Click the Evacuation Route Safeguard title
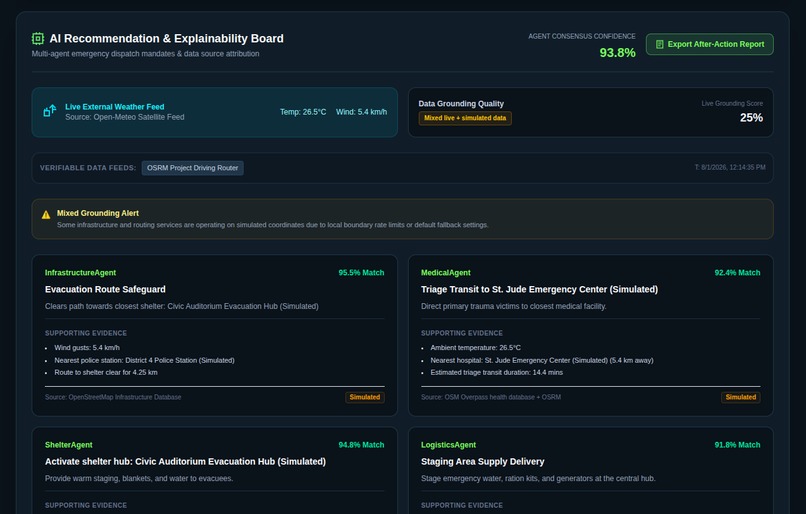The image size is (806, 514). (x=105, y=289)
